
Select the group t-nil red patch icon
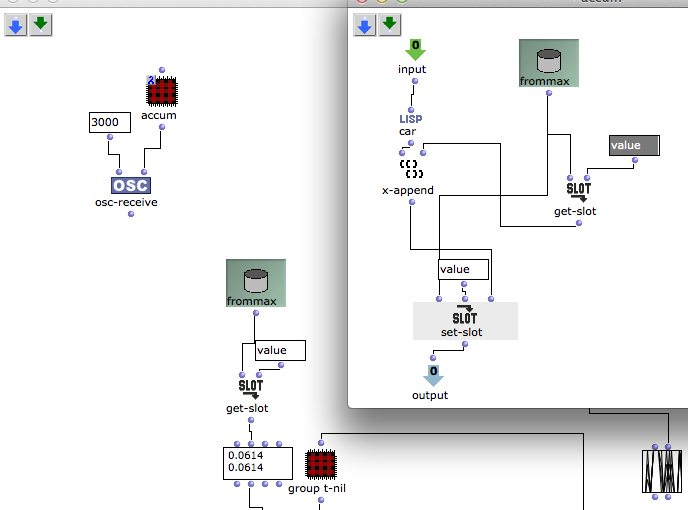321,464
